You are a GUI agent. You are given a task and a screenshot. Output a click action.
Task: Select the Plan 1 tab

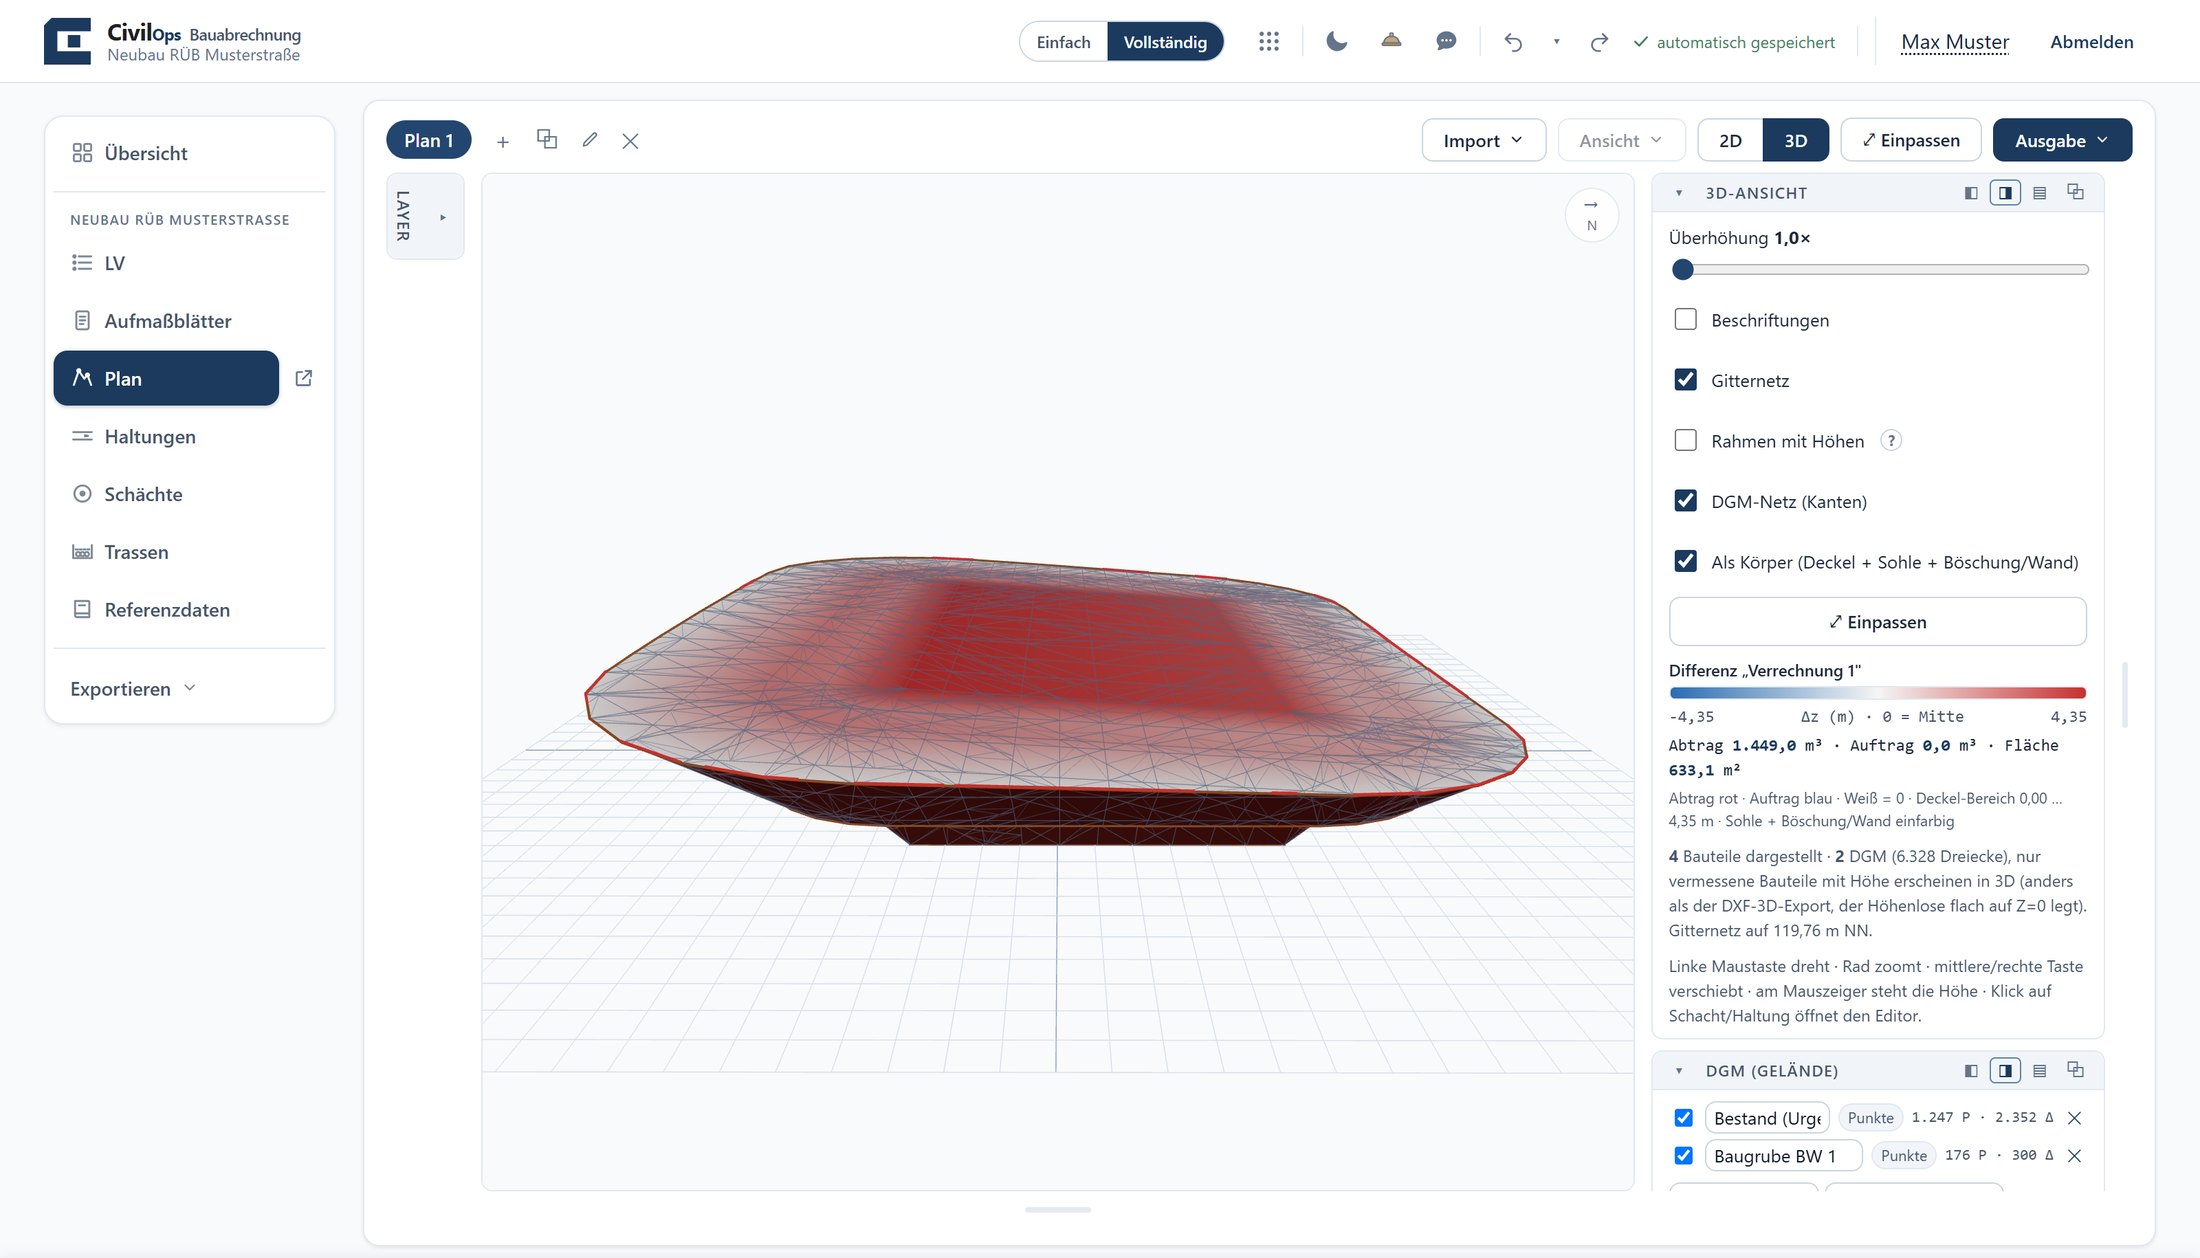point(428,140)
